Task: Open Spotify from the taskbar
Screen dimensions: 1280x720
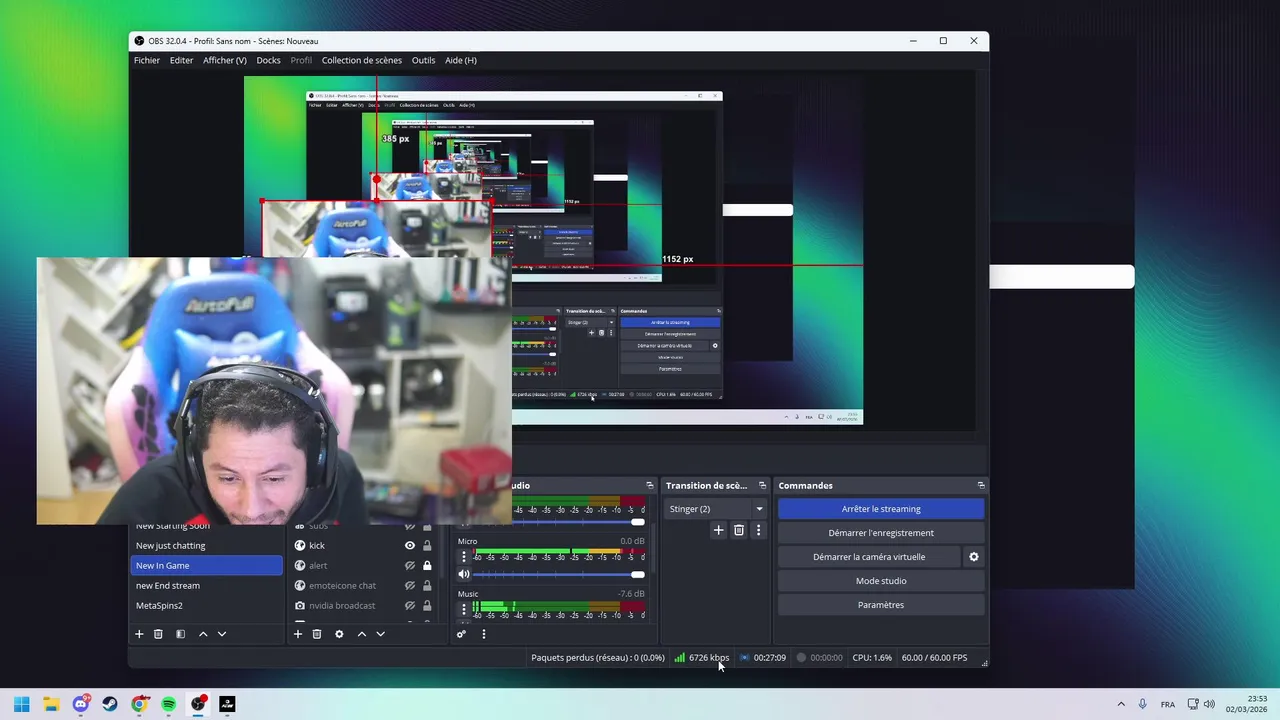Action: click(x=169, y=704)
